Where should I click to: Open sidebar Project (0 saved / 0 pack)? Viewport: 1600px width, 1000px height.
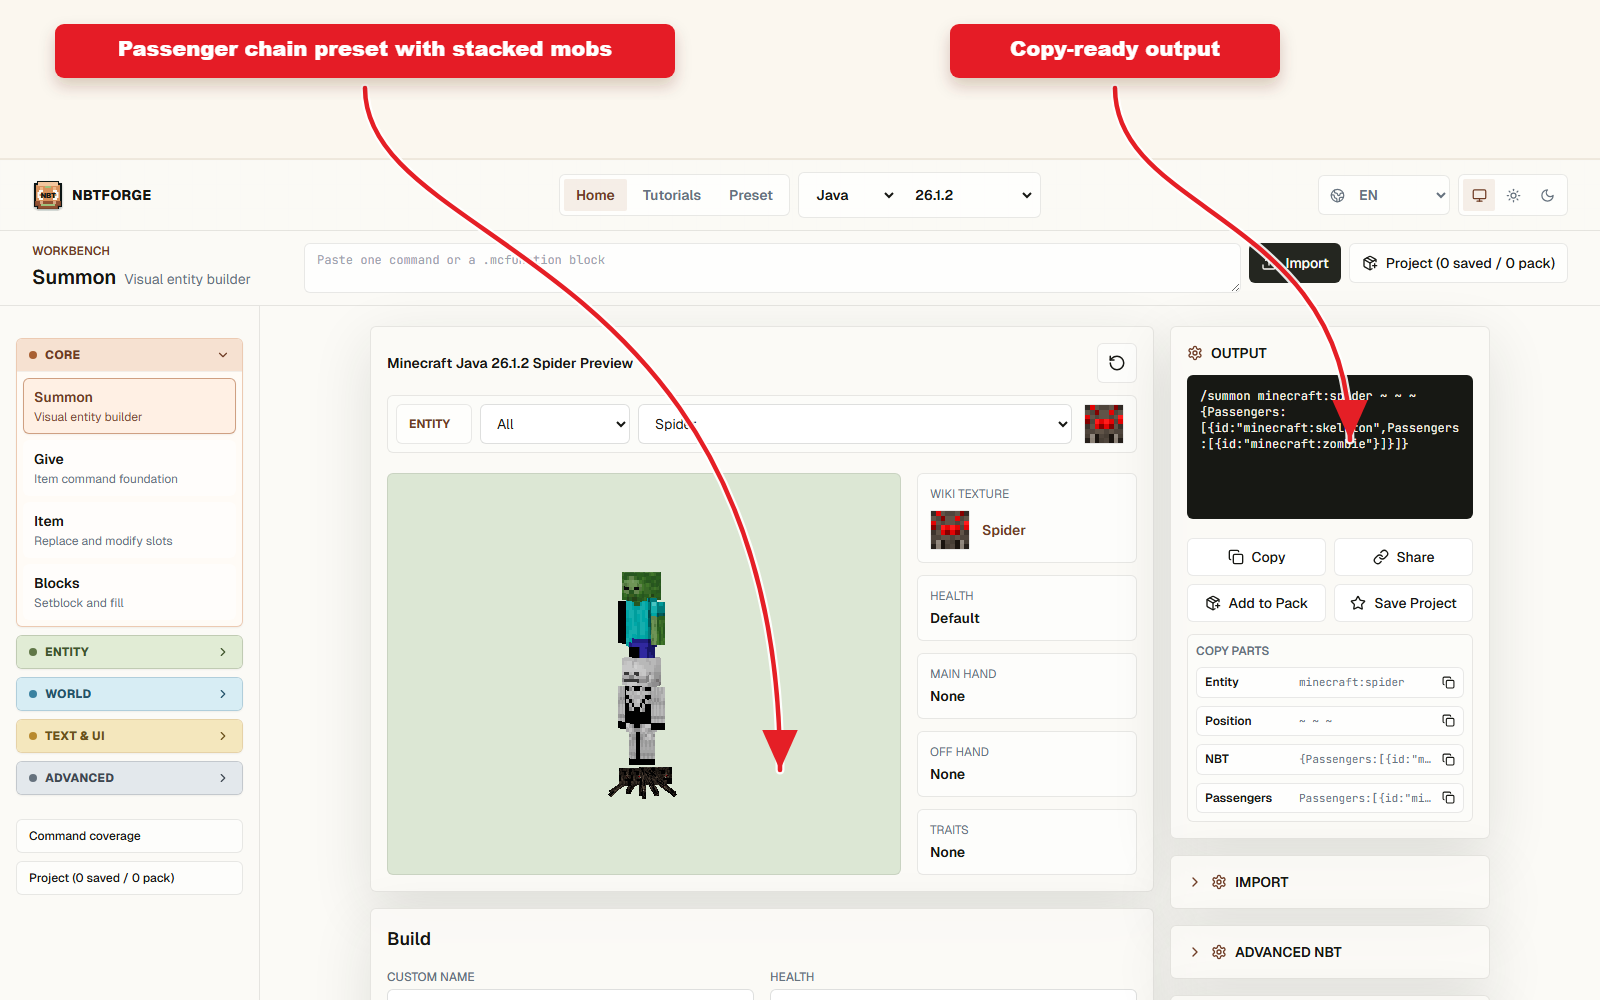[x=129, y=878]
